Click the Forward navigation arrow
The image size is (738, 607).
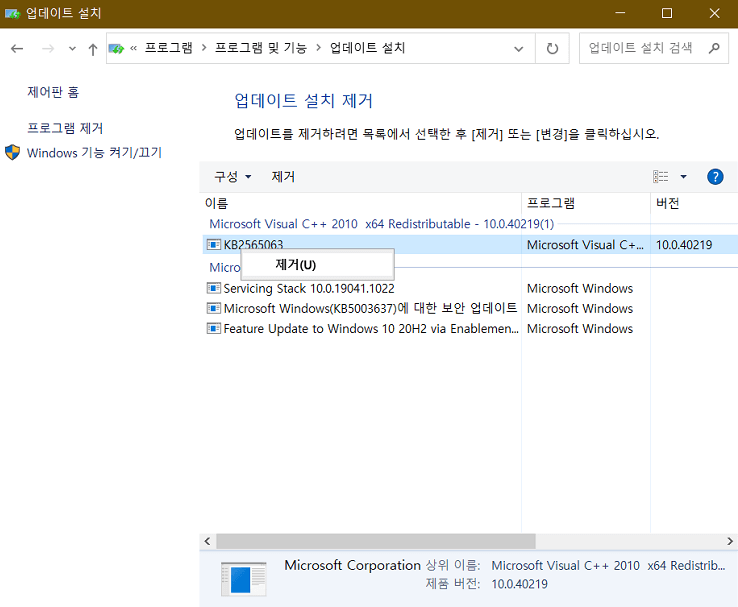(x=48, y=48)
